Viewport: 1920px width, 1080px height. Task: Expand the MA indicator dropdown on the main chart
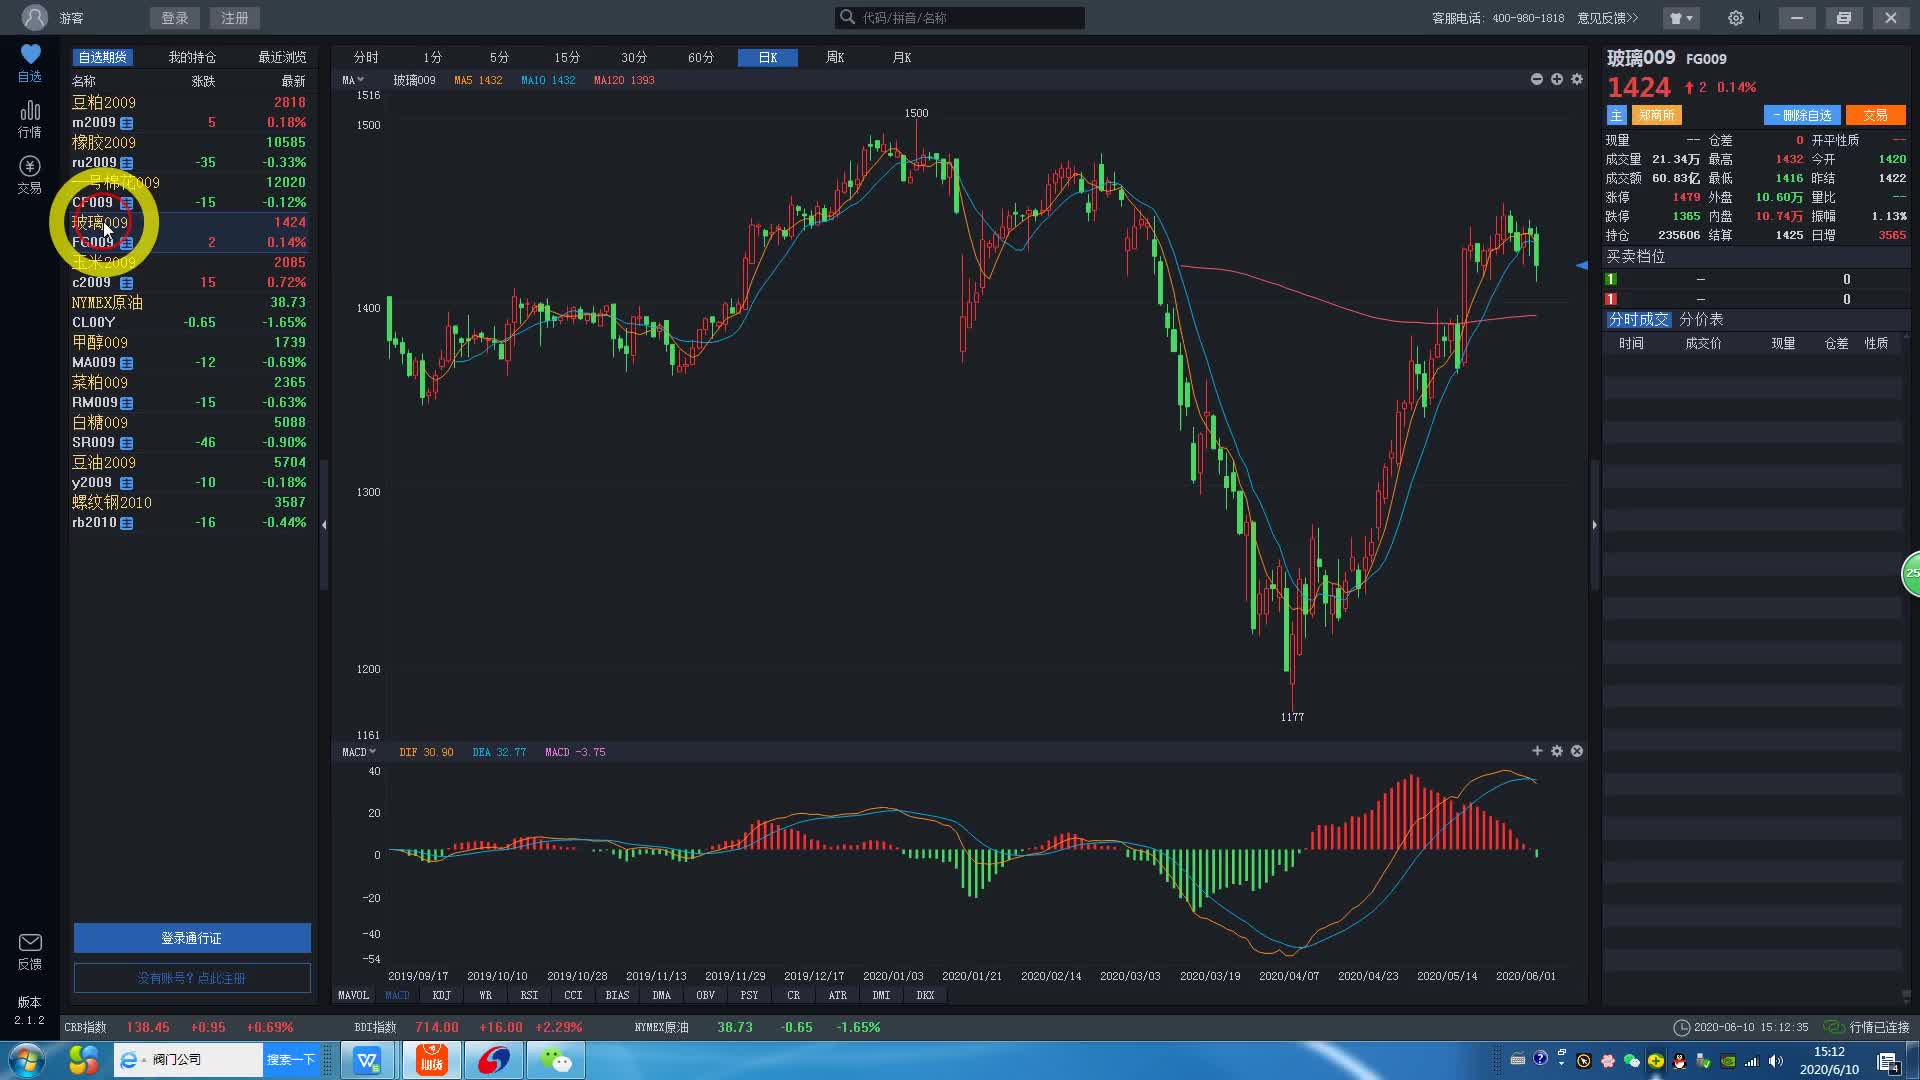click(x=353, y=80)
